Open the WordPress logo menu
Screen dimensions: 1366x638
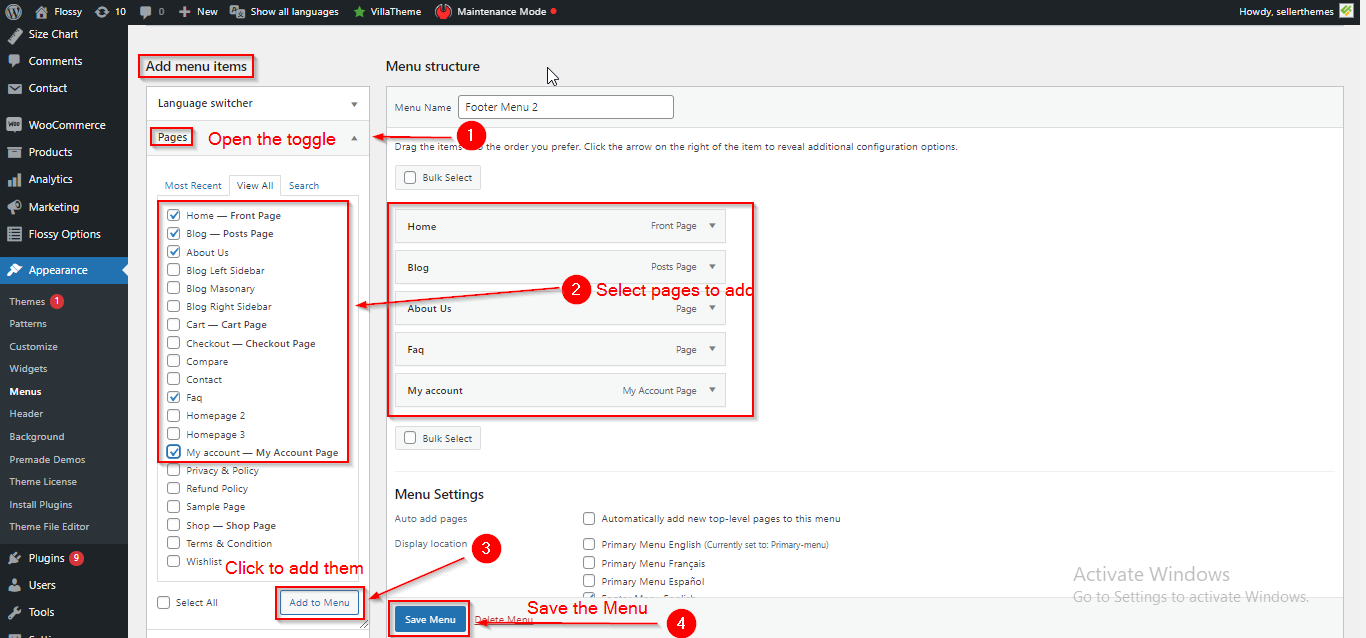[x=14, y=12]
